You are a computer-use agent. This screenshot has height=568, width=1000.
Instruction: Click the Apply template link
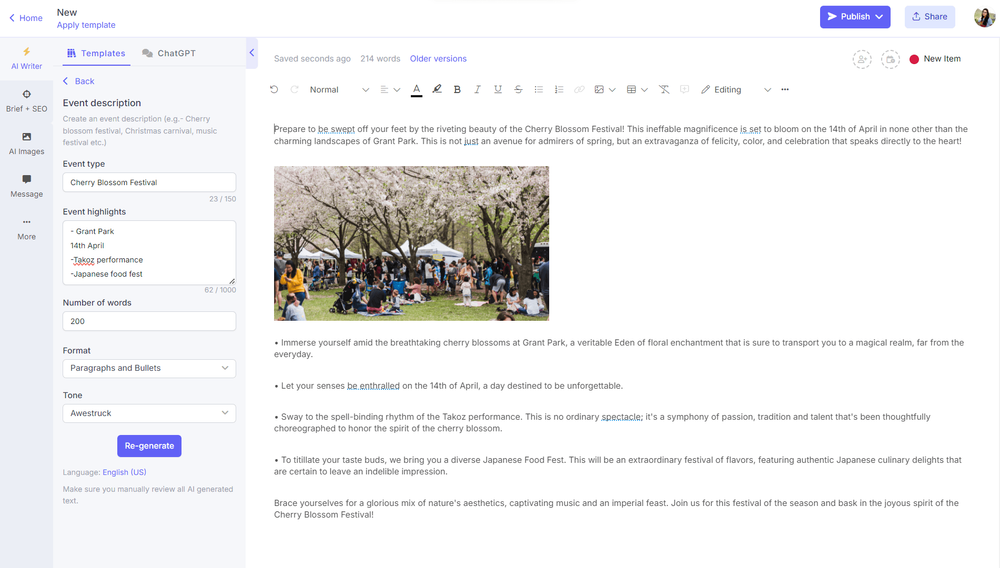point(86,25)
